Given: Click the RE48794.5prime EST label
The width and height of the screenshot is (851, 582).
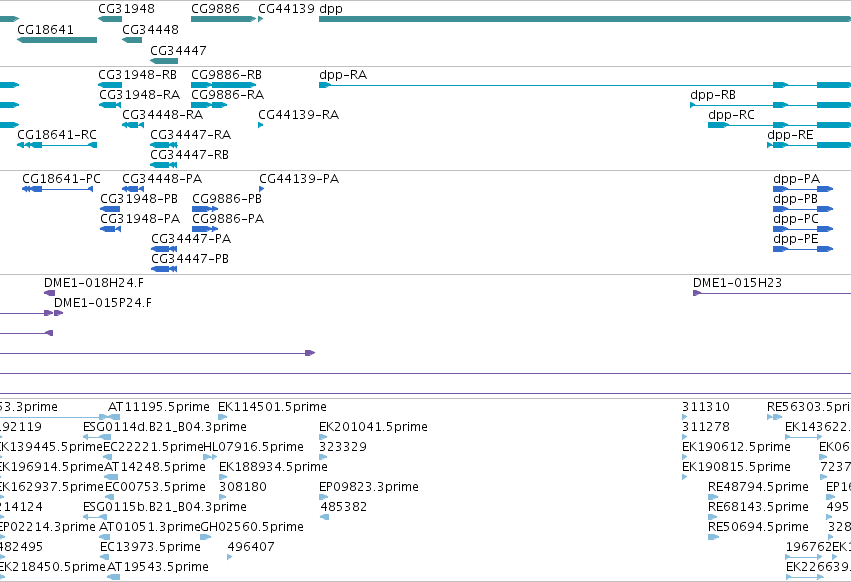Looking at the screenshot, I should 759,487.
